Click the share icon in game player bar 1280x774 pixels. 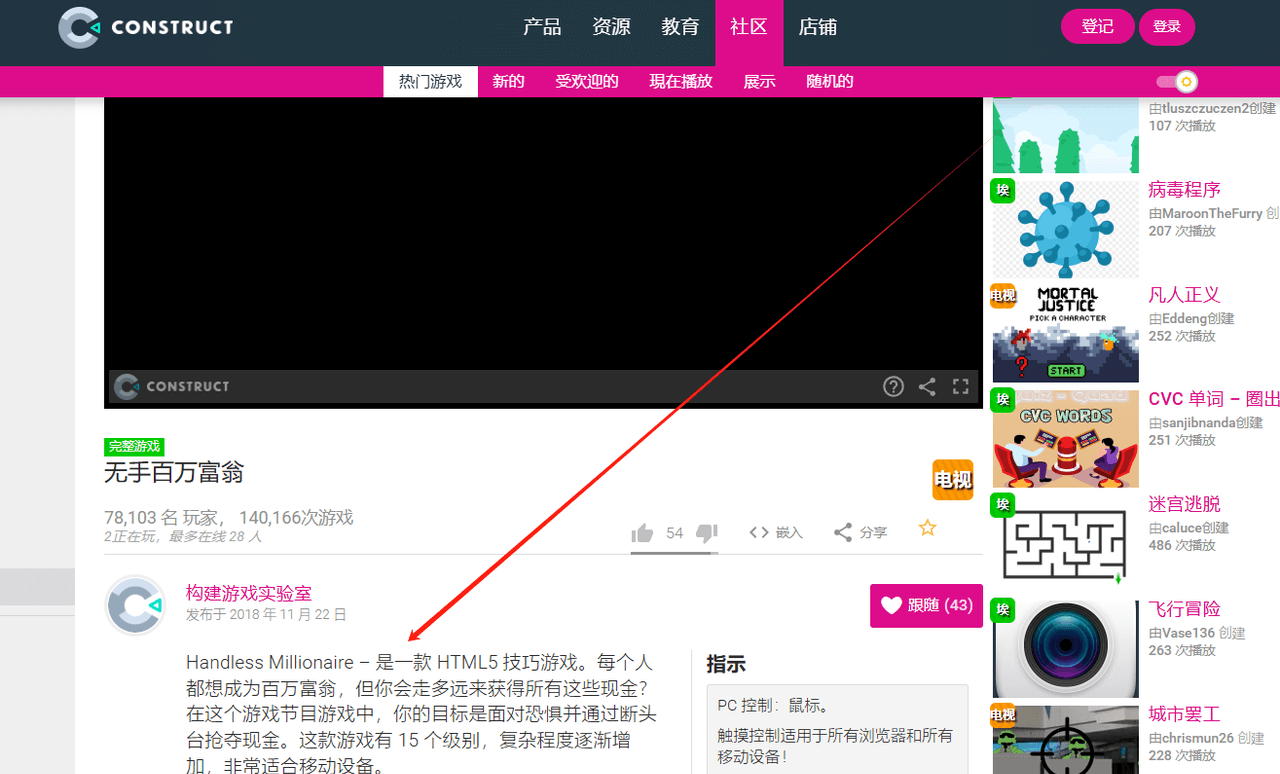click(927, 387)
